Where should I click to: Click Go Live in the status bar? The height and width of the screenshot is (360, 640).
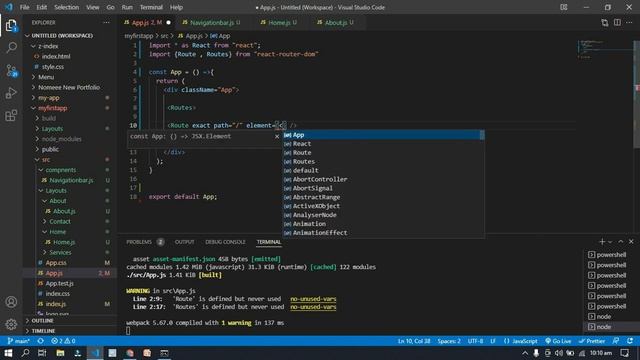tap(558, 341)
